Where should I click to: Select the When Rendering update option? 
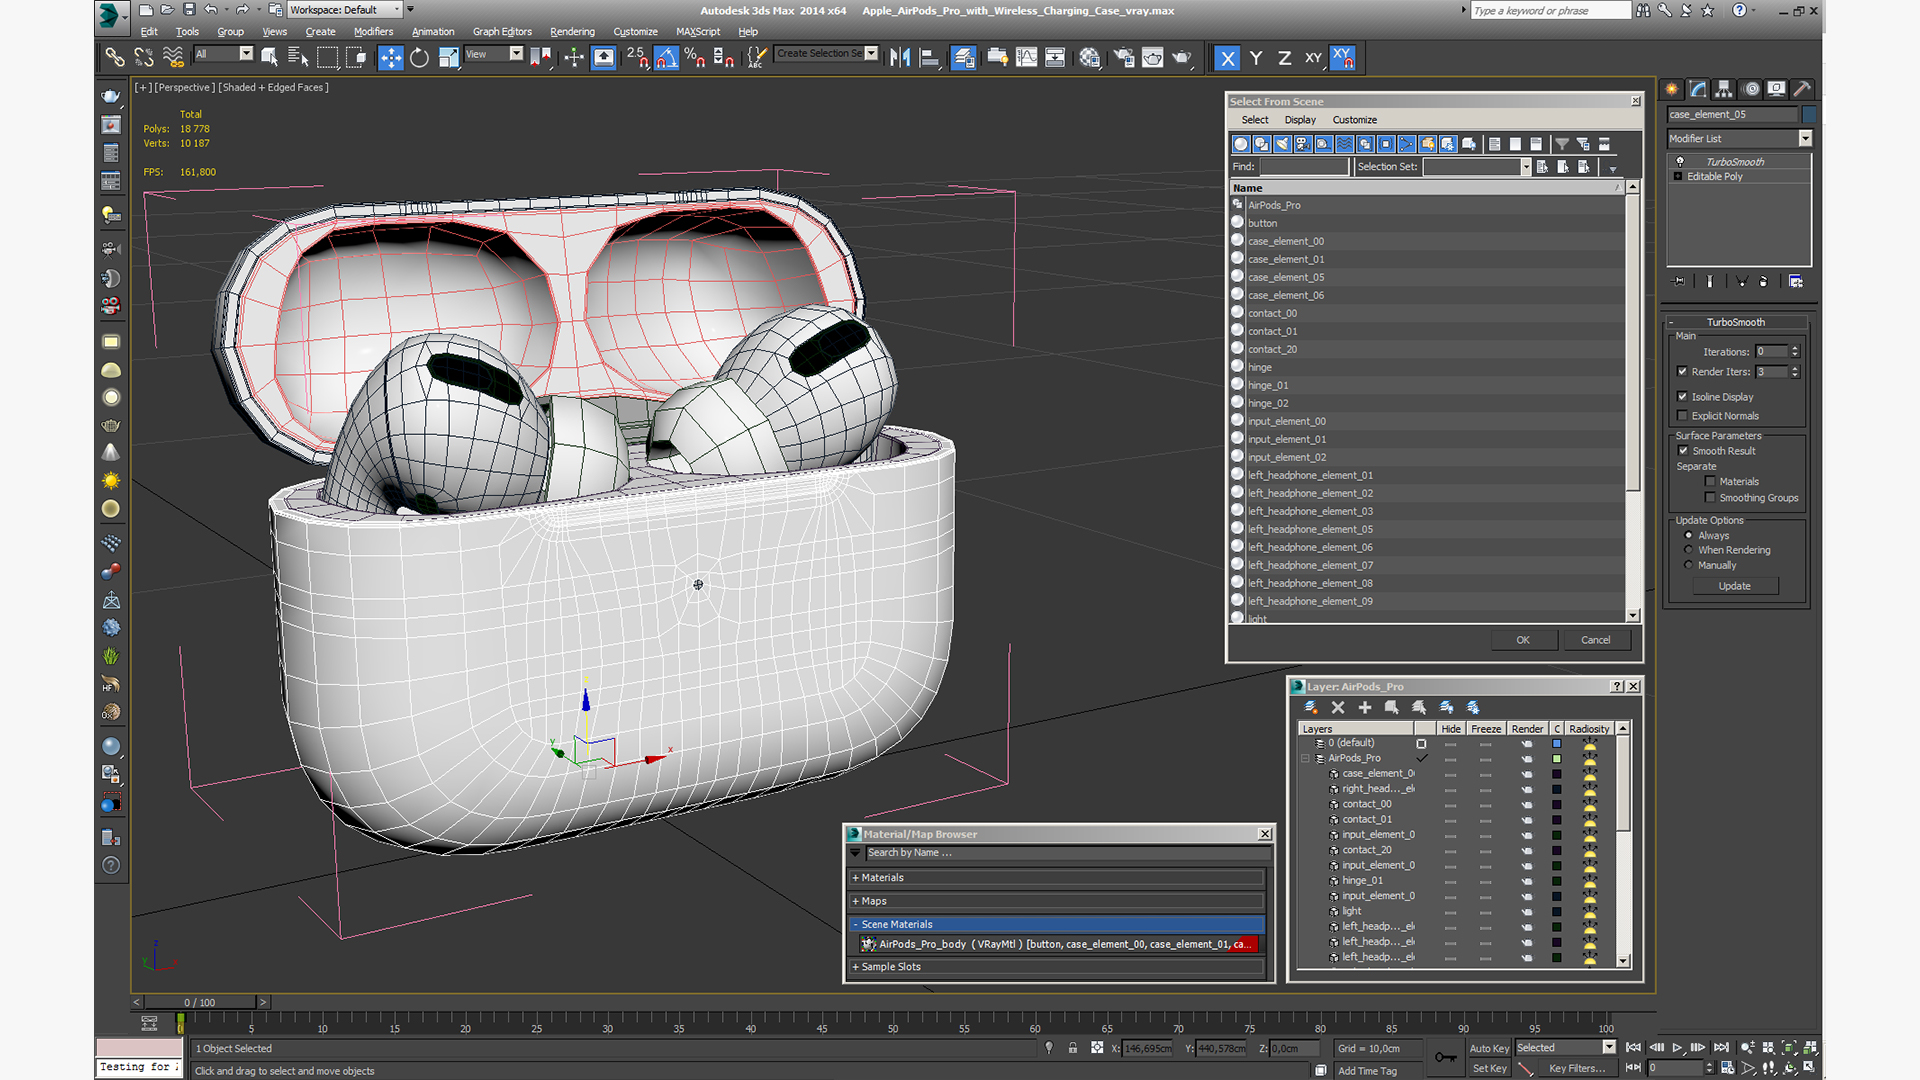(x=1689, y=550)
